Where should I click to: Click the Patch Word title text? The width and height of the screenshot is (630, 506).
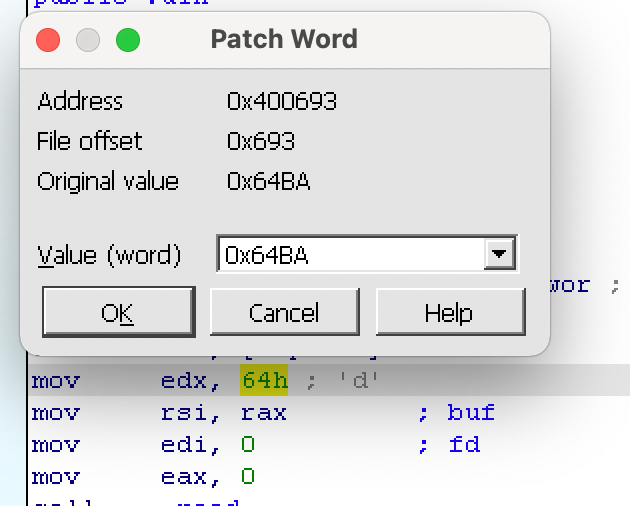click(284, 39)
